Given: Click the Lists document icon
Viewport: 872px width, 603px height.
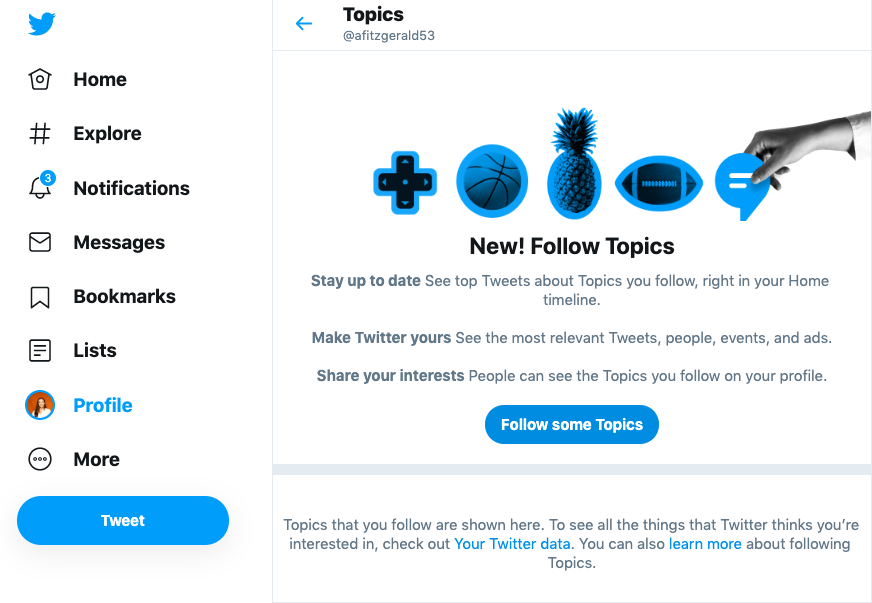Looking at the screenshot, I should [39, 350].
